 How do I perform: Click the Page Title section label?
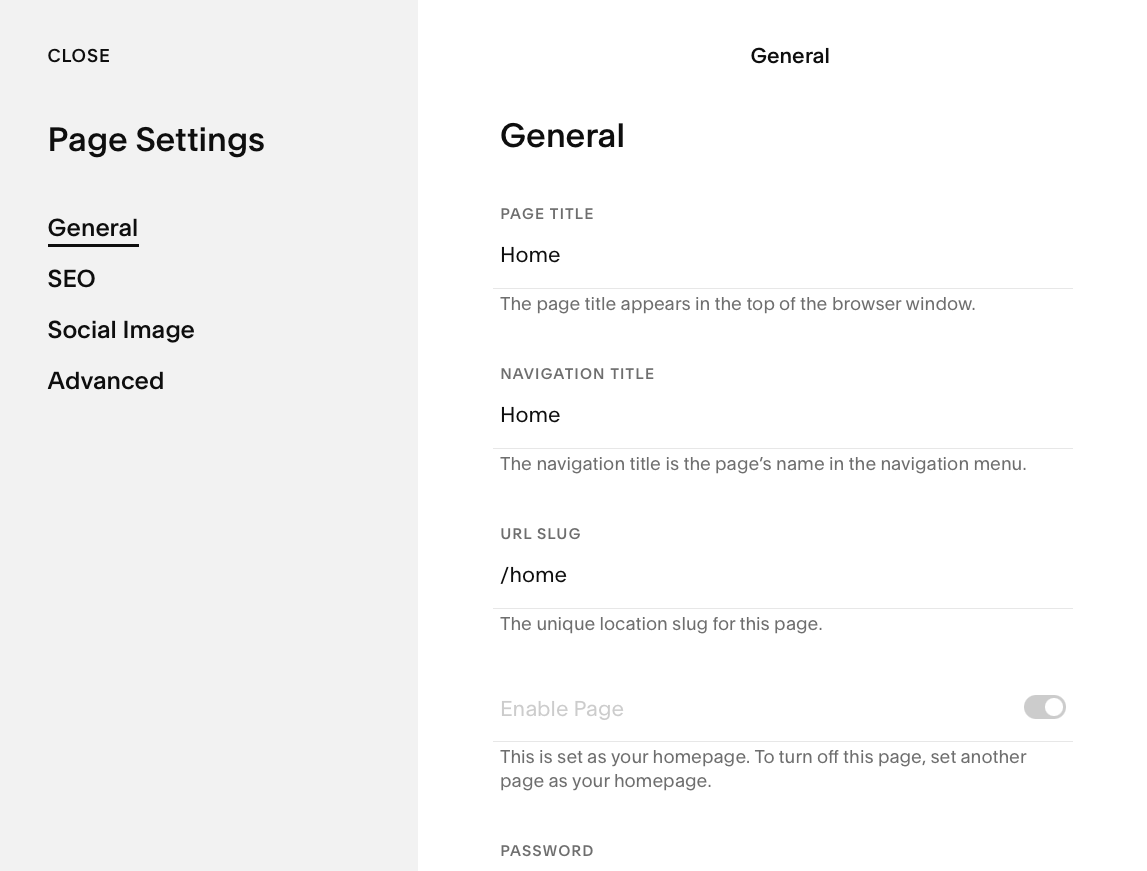coord(547,214)
